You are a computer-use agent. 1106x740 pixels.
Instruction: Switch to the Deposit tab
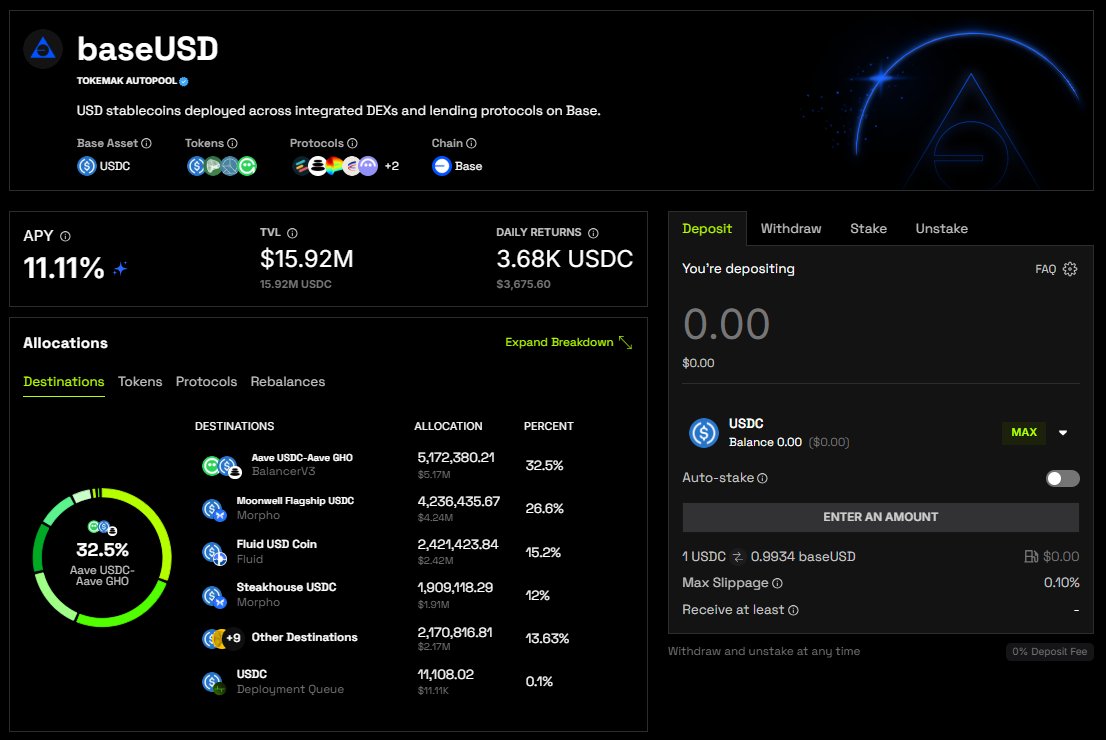coord(707,229)
